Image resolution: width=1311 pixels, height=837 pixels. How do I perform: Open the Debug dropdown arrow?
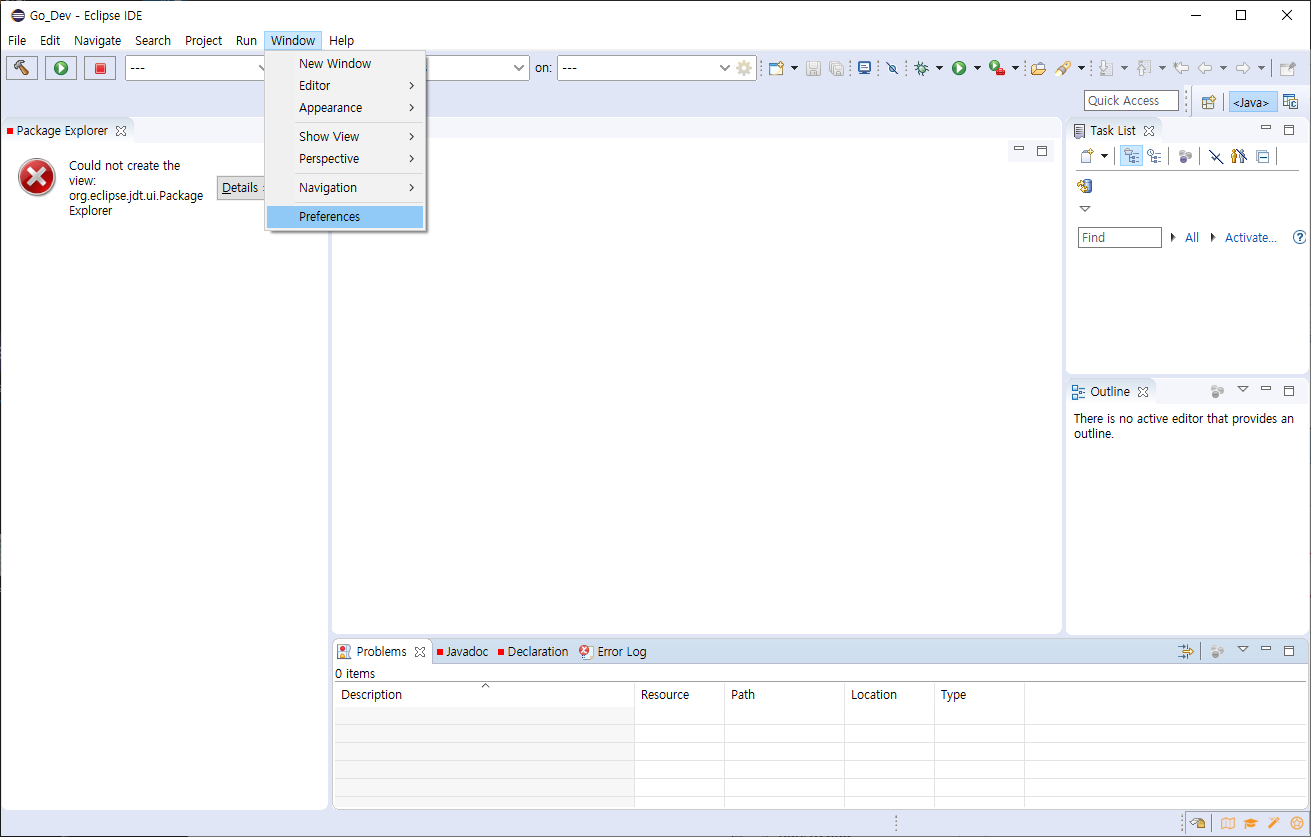[939, 68]
